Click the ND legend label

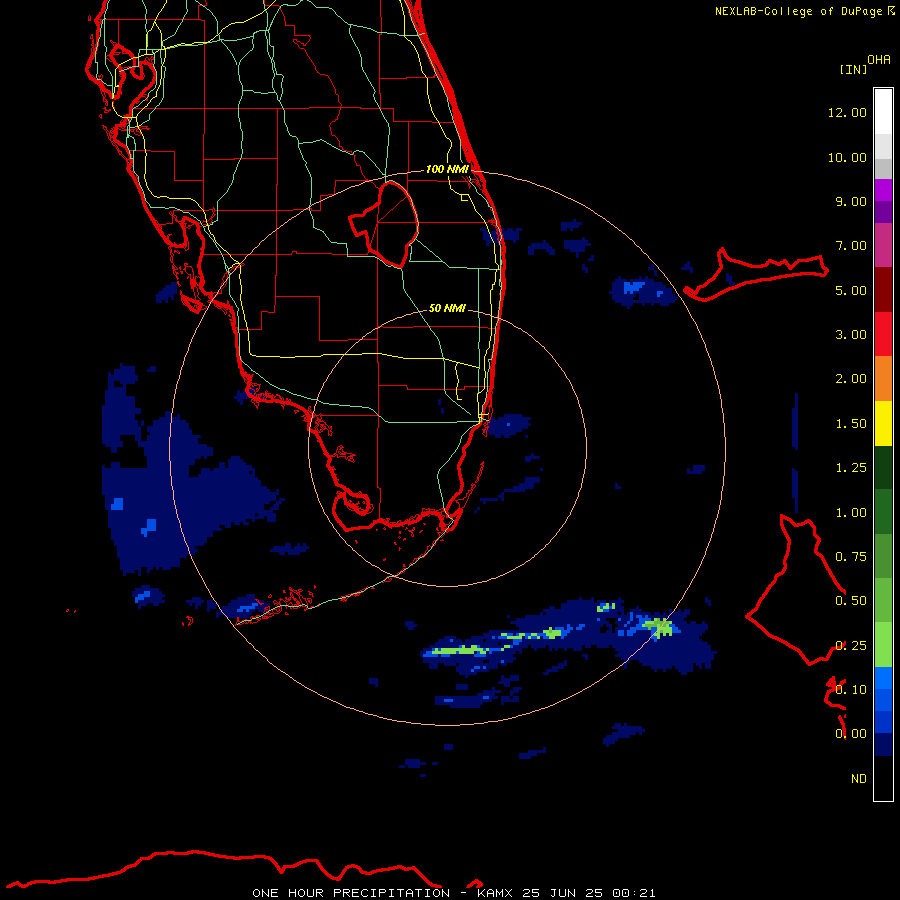[859, 779]
